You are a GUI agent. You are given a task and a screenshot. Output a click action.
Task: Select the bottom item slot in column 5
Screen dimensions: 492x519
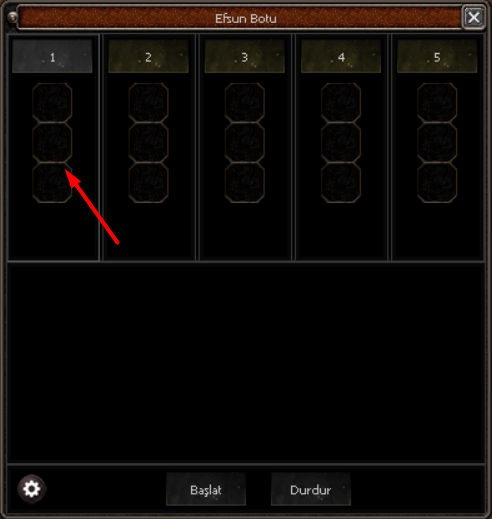437,183
